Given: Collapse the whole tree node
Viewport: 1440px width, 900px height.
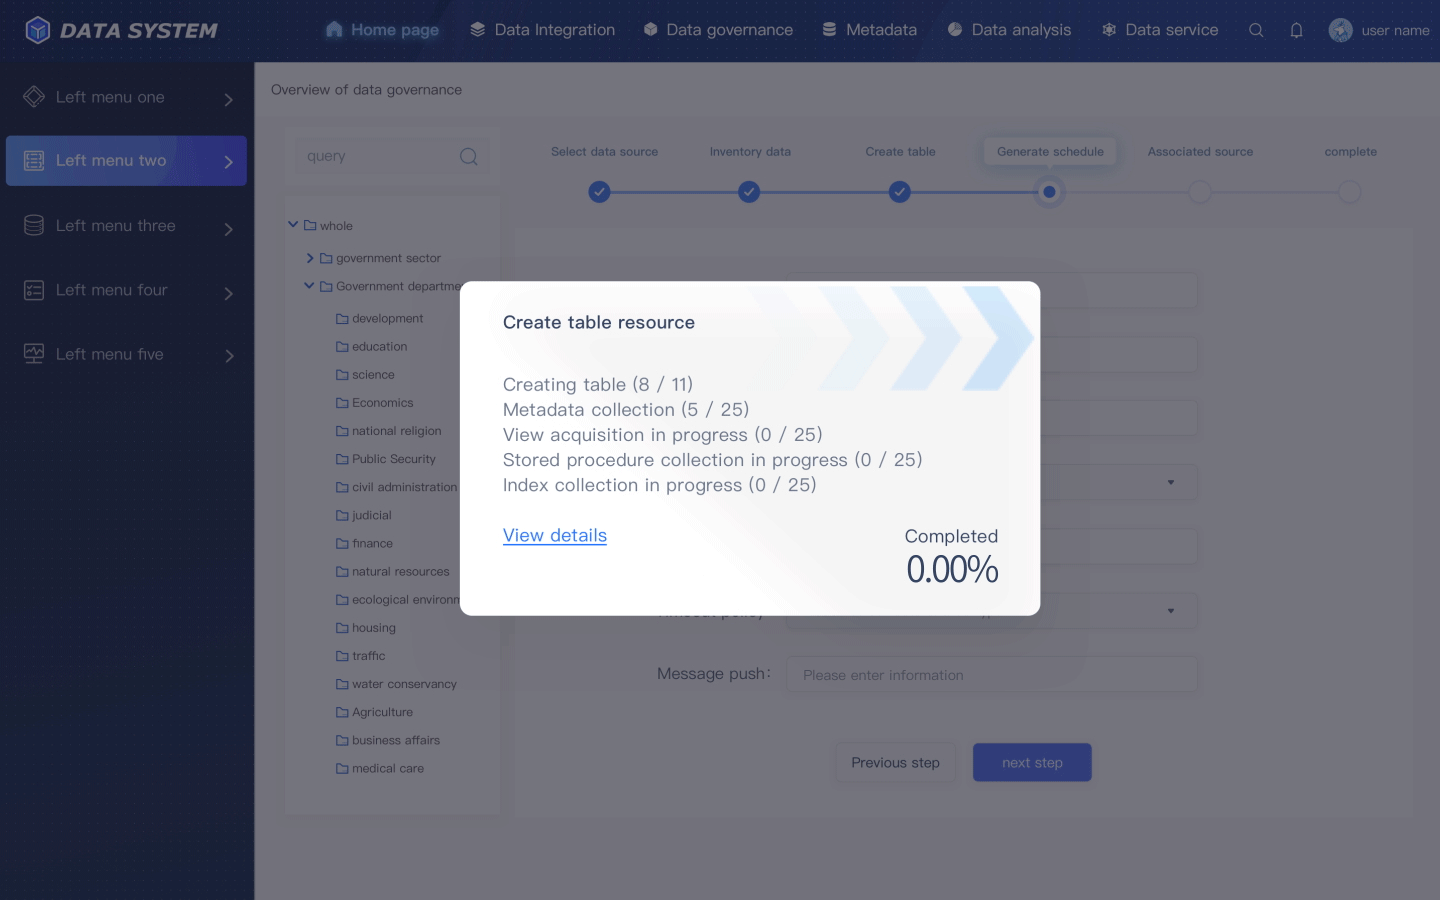Looking at the screenshot, I should 293,225.
